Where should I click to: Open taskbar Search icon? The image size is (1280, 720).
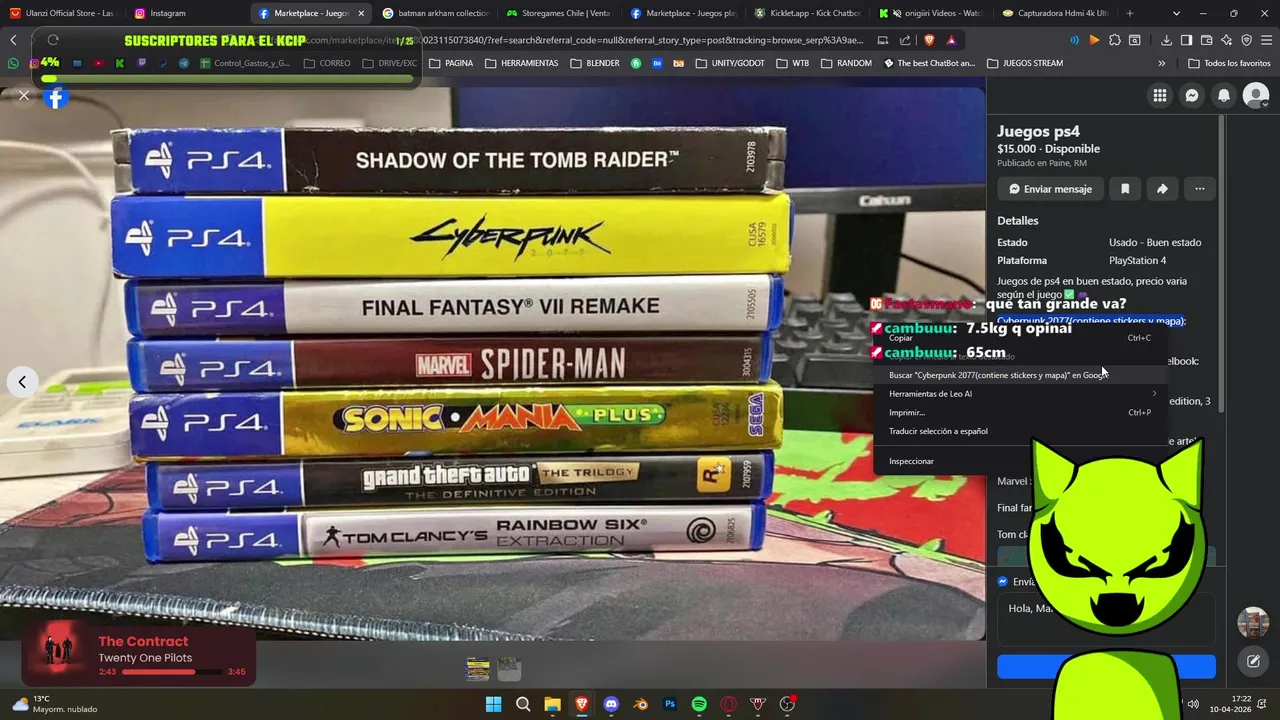point(523,704)
